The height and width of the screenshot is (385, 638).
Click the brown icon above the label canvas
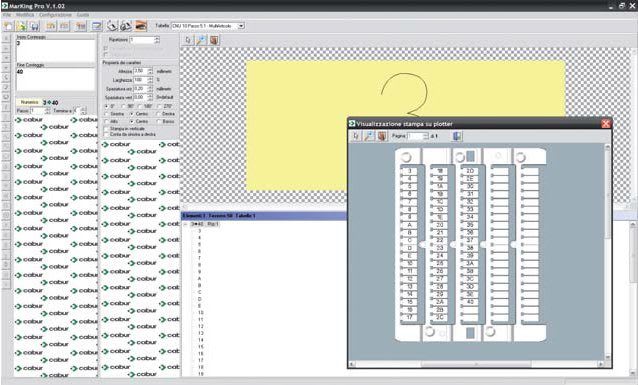214,40
